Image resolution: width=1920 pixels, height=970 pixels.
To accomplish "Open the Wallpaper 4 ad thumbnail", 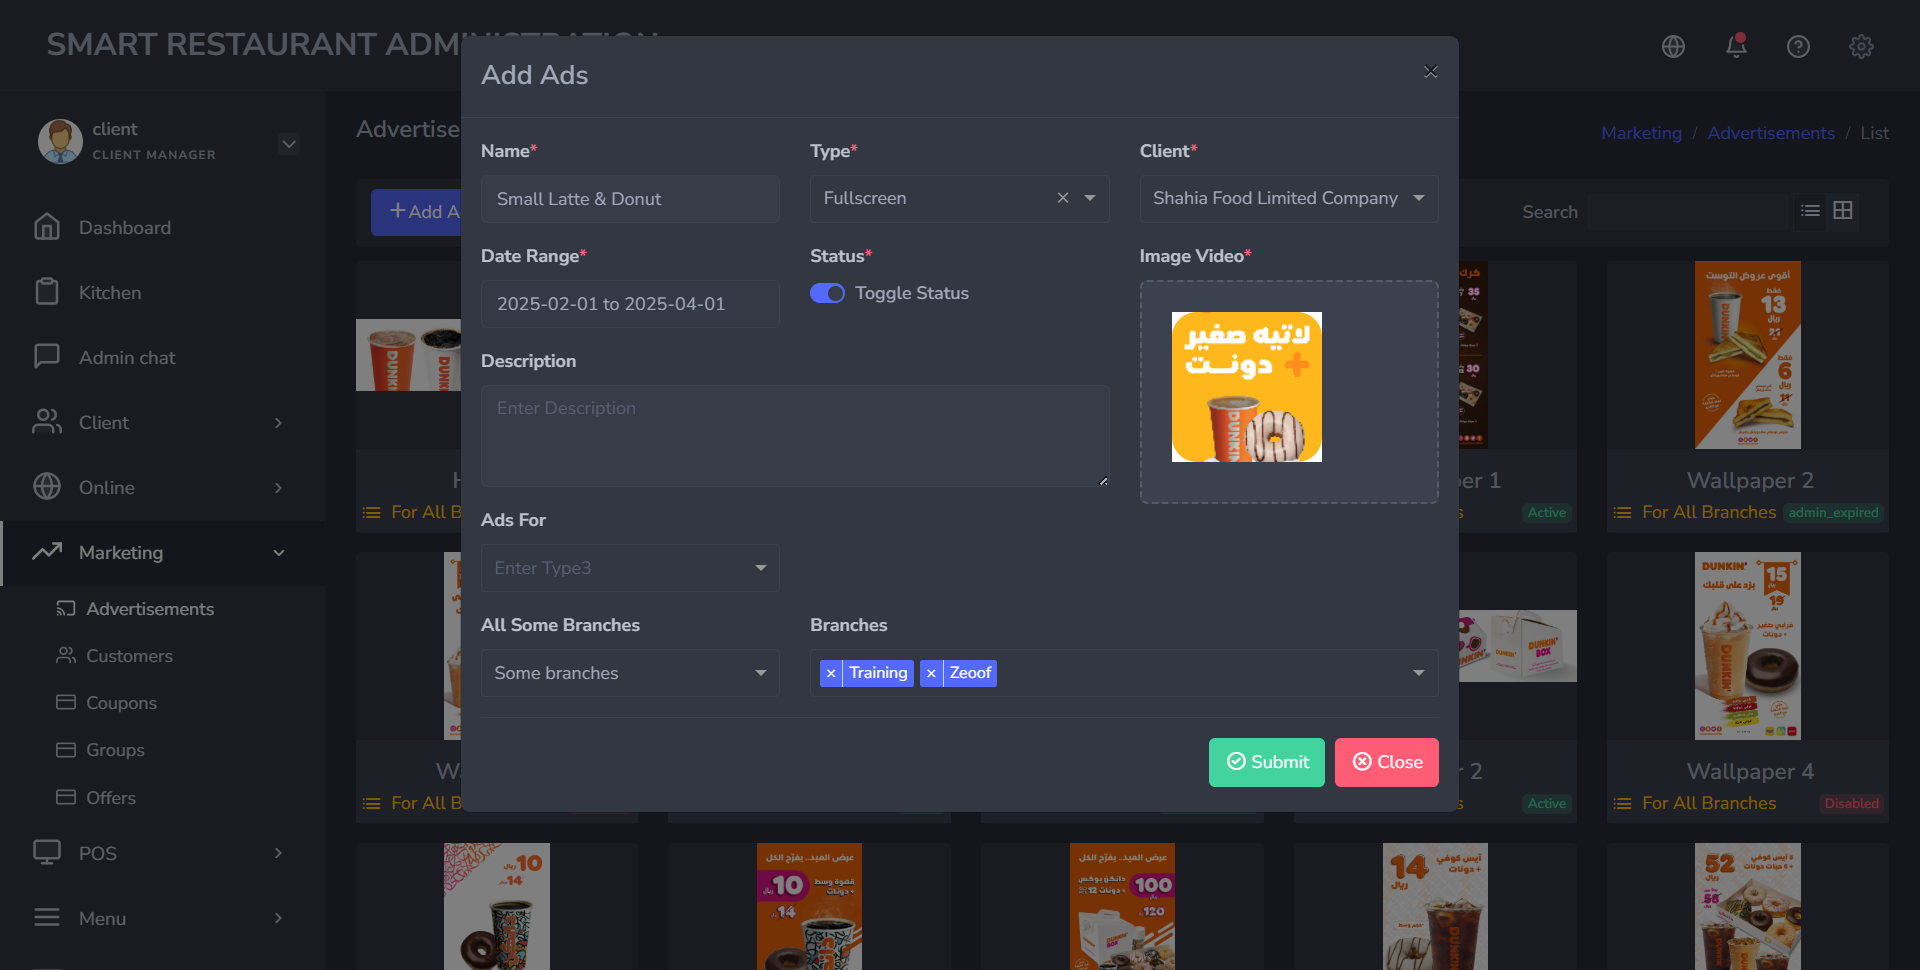I will point(1747,646).
